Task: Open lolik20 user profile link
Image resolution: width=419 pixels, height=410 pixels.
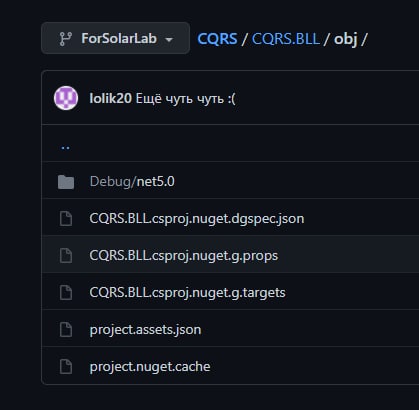Action: 111,98
